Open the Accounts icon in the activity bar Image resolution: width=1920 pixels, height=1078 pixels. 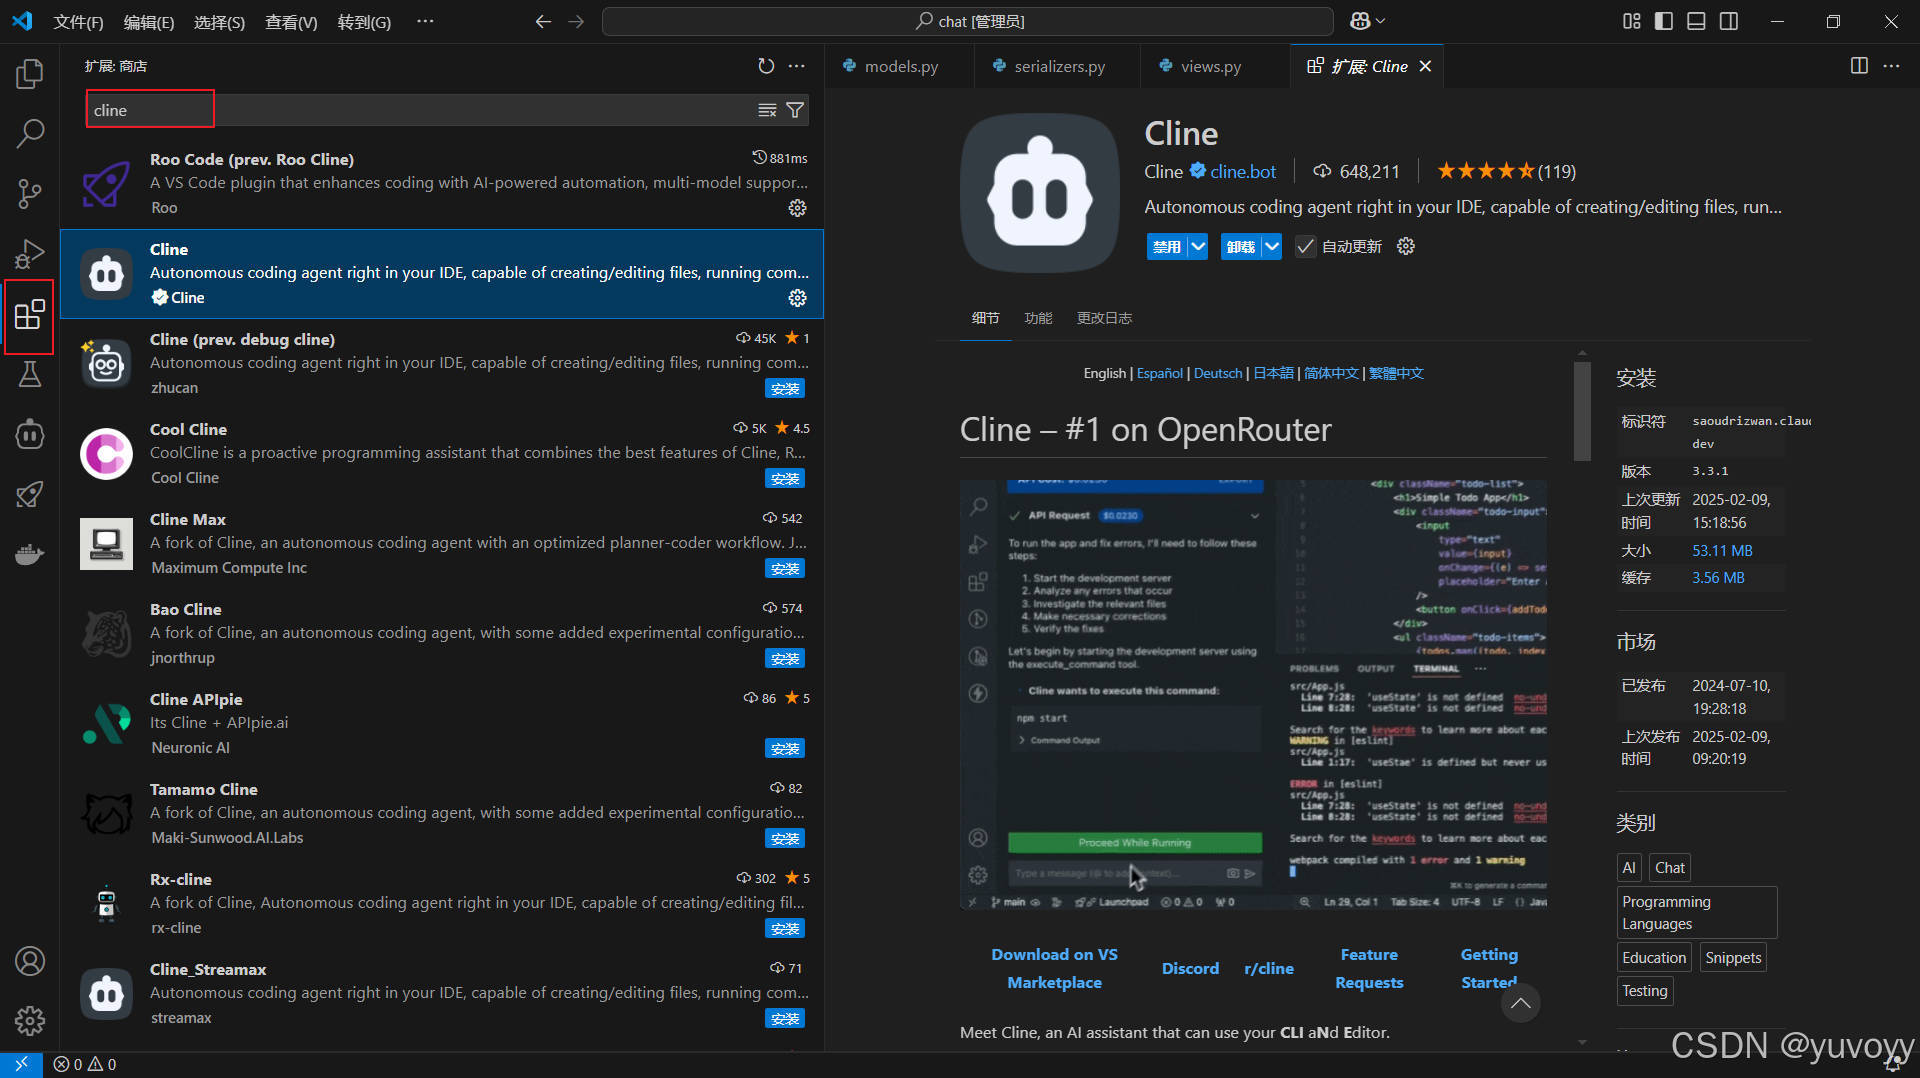pyautogui.click(x=30, y=961)
